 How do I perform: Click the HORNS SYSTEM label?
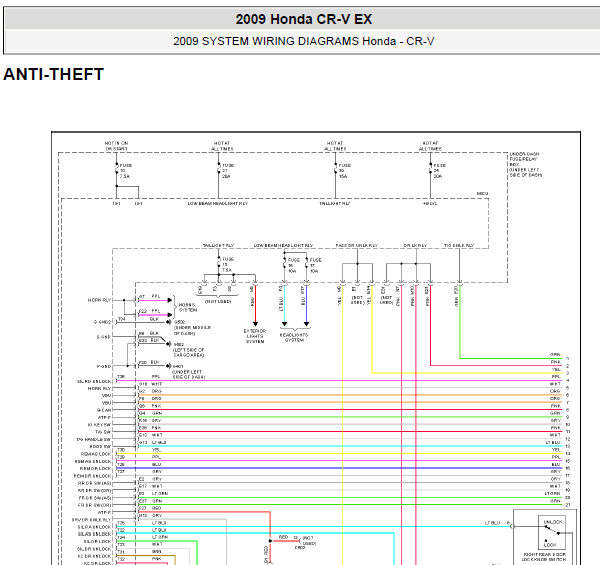point(188,308)
